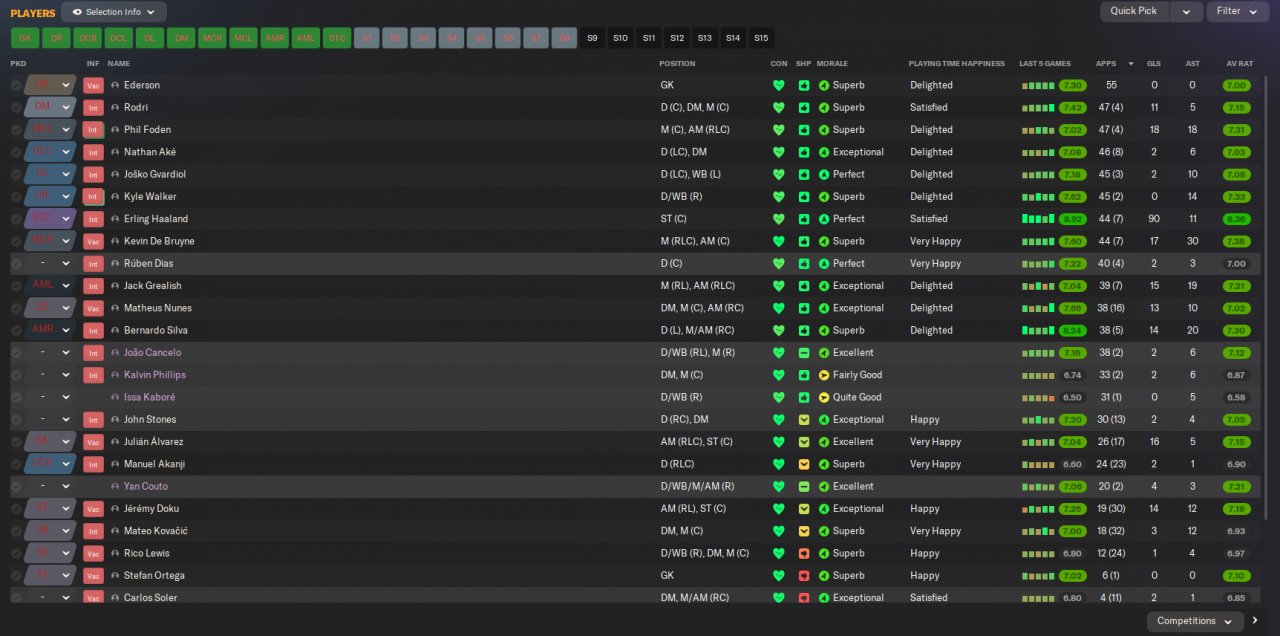Toggle the picked checkmark for João Cancelo
This screenshot has height=636, width=1280.
click(16, 353)
